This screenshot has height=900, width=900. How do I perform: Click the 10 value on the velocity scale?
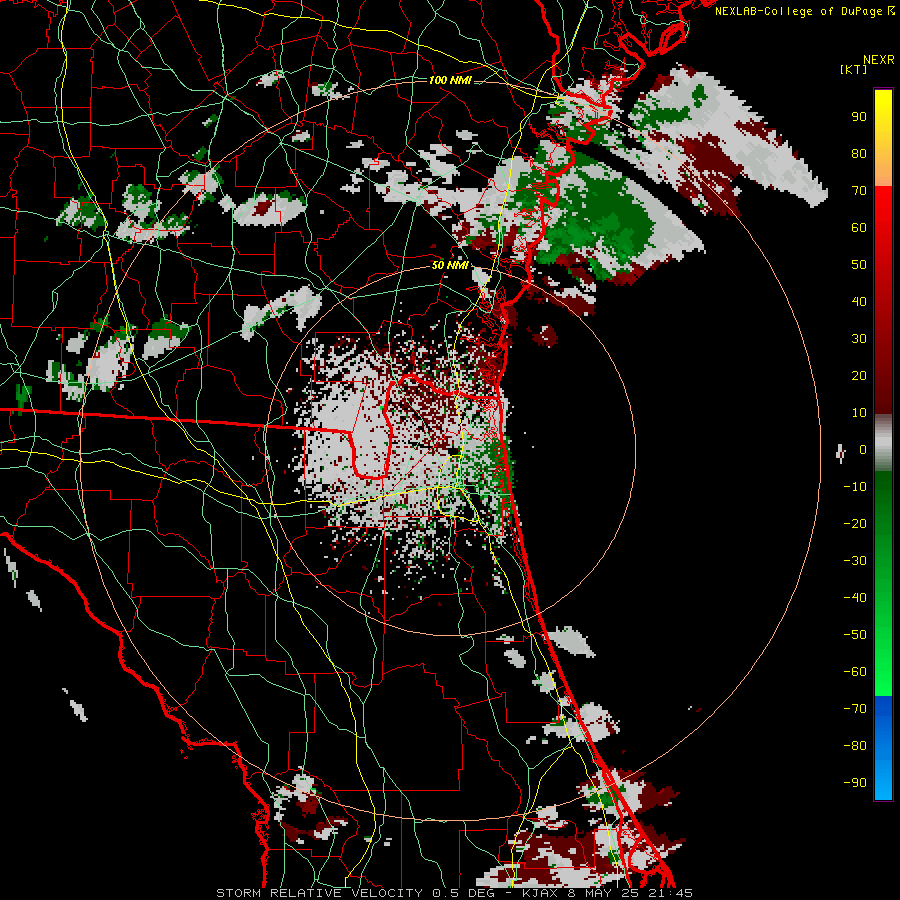859,413
